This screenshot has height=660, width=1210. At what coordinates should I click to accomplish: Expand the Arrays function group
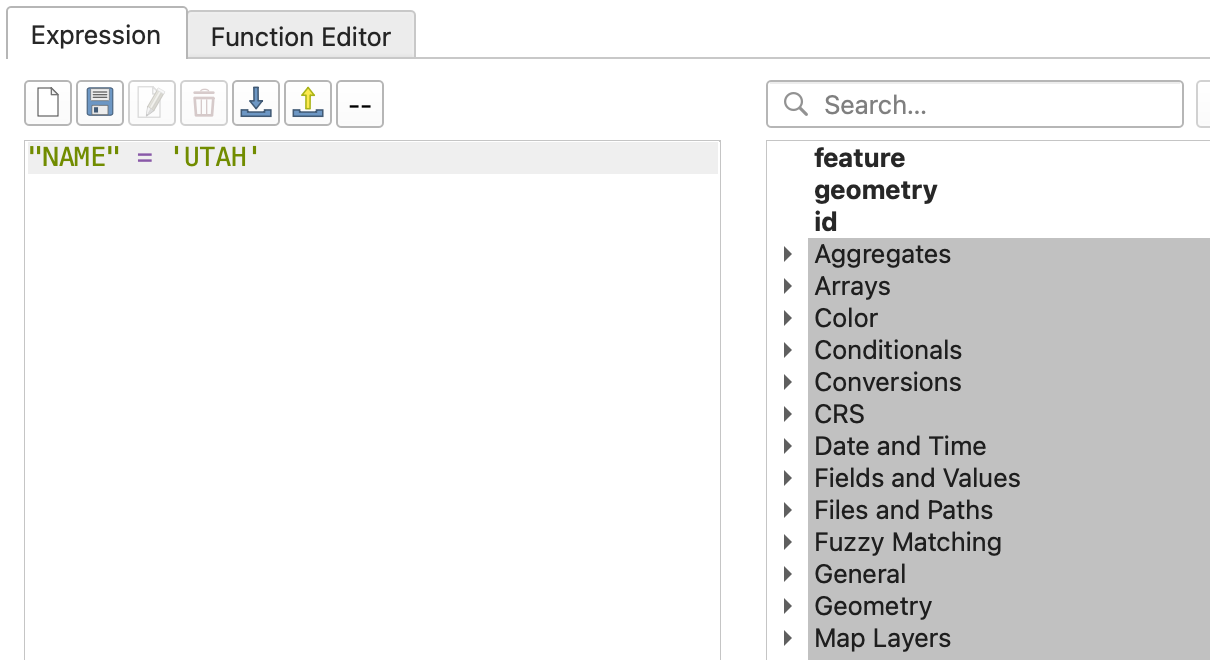click(x=789, y=286)
